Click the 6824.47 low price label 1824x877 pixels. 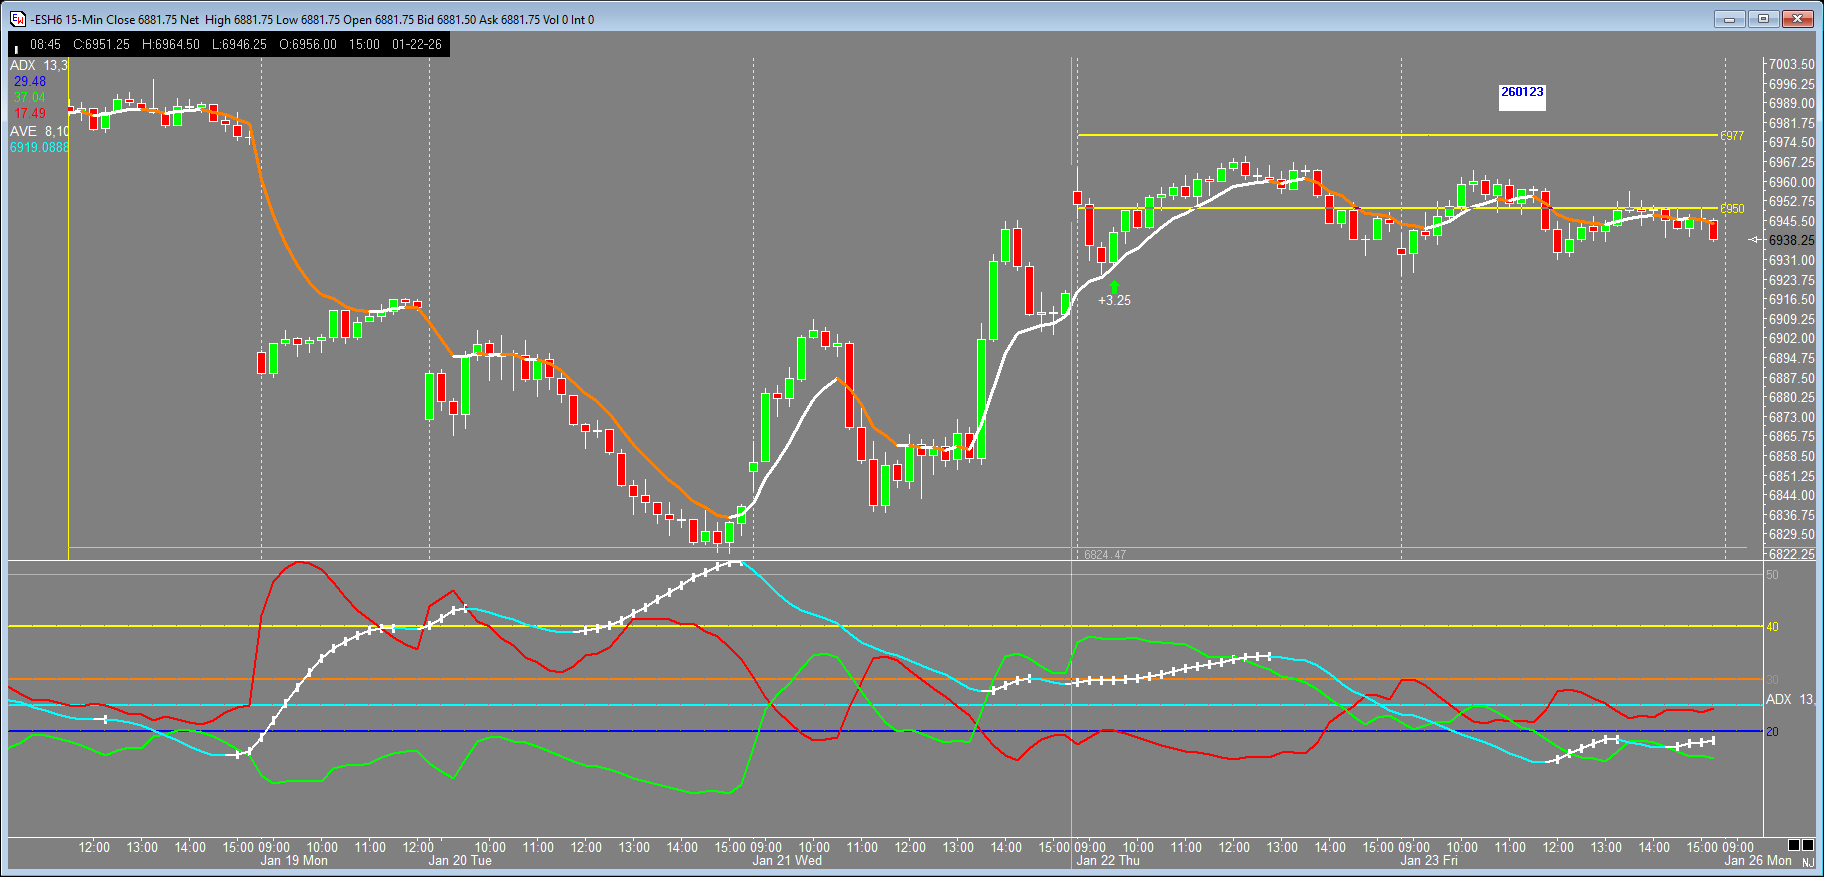click(x=1105, y=554)
